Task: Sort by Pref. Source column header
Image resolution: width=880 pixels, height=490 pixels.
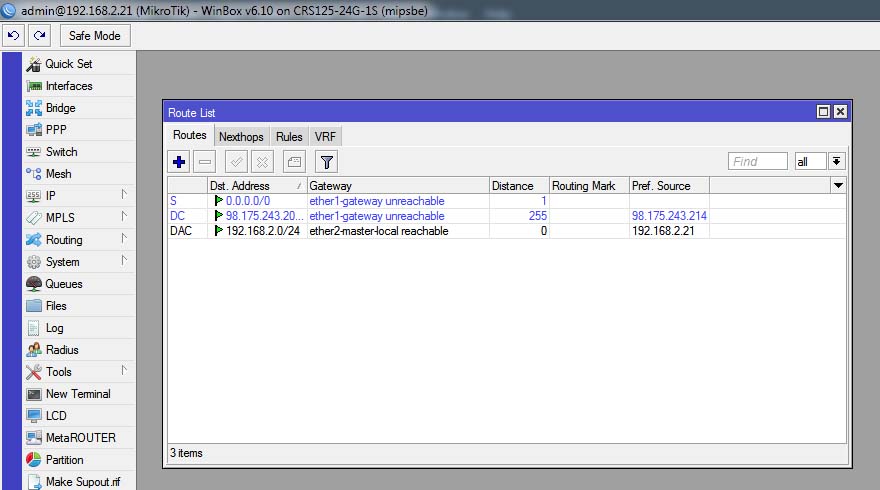Action: click(x=669, y=186)
